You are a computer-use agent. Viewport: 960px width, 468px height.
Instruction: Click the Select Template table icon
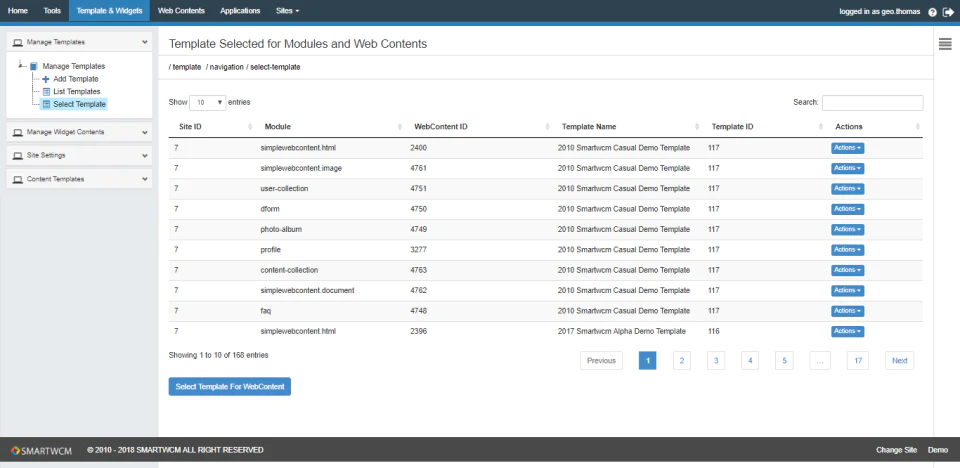(46, 104)
